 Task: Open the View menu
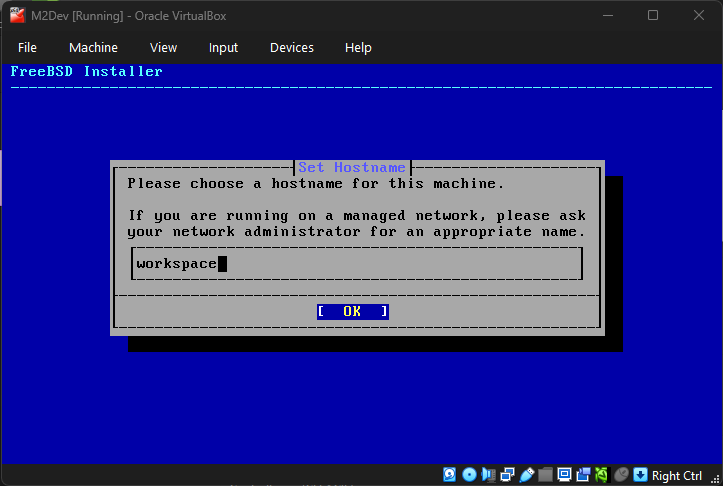coord(163,47)
